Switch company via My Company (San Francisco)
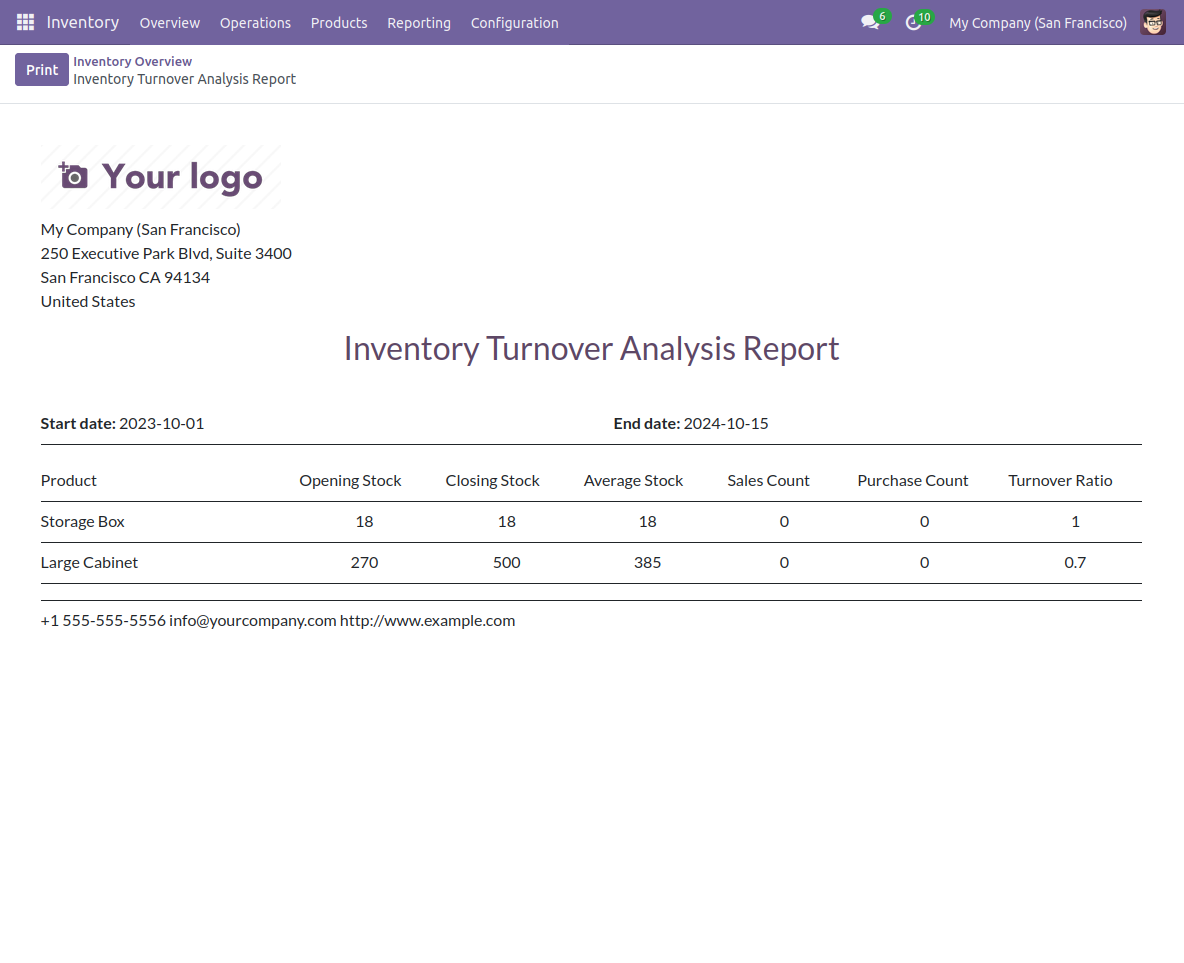 [x=1037, y=22]
